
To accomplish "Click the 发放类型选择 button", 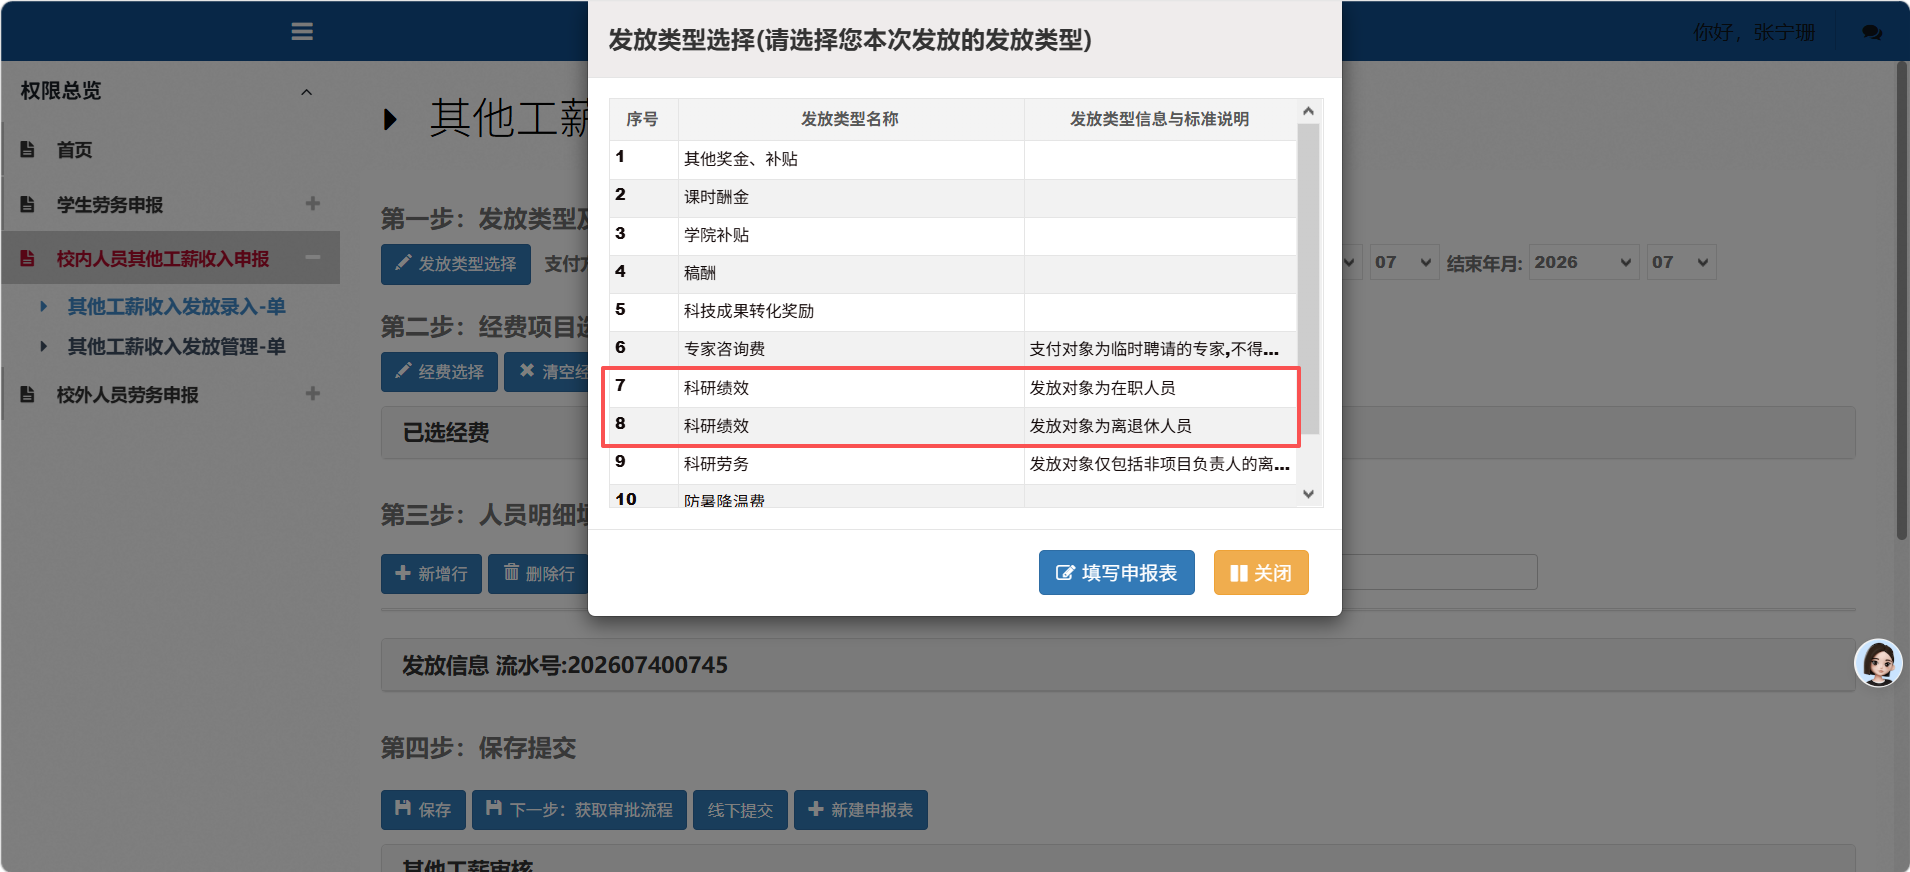I will pyautogui.click(x=456, y=264).
